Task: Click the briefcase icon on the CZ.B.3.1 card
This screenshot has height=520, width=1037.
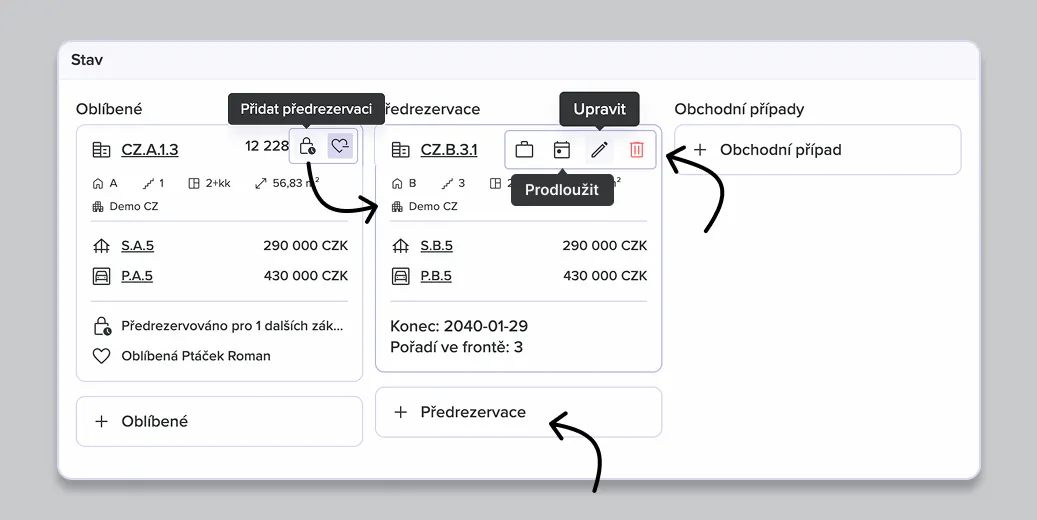Action: click(524, 150)
